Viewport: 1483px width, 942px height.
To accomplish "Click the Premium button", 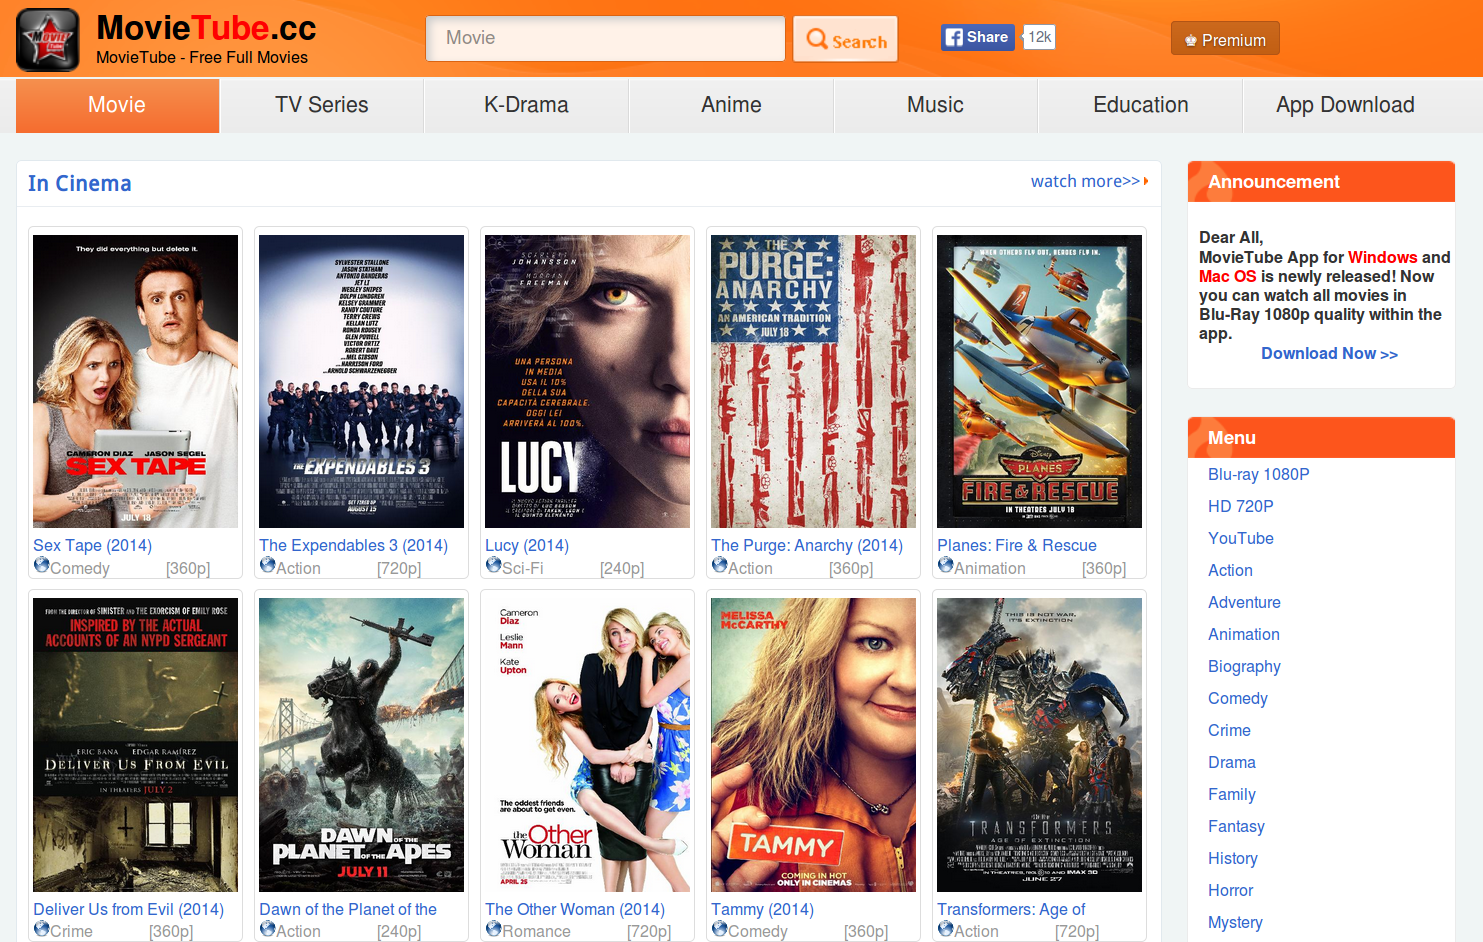I will [1225, 39].
